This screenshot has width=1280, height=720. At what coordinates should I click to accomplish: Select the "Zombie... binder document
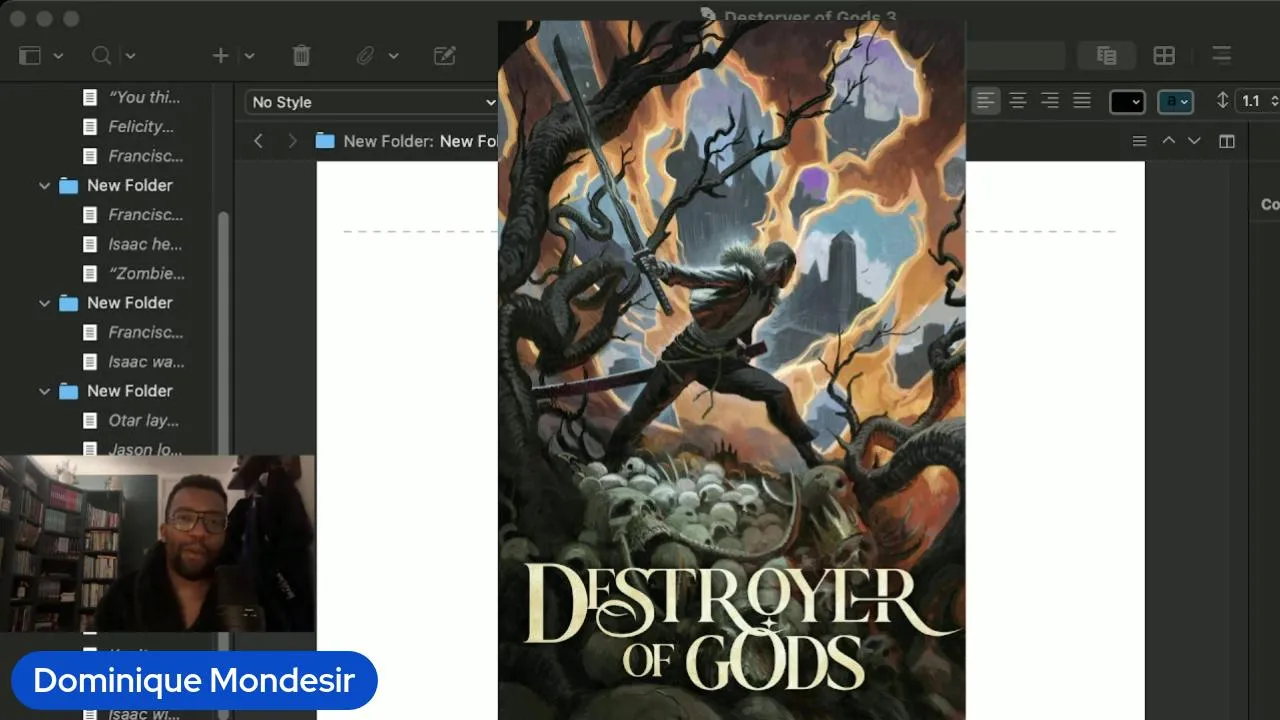(145, 273)
